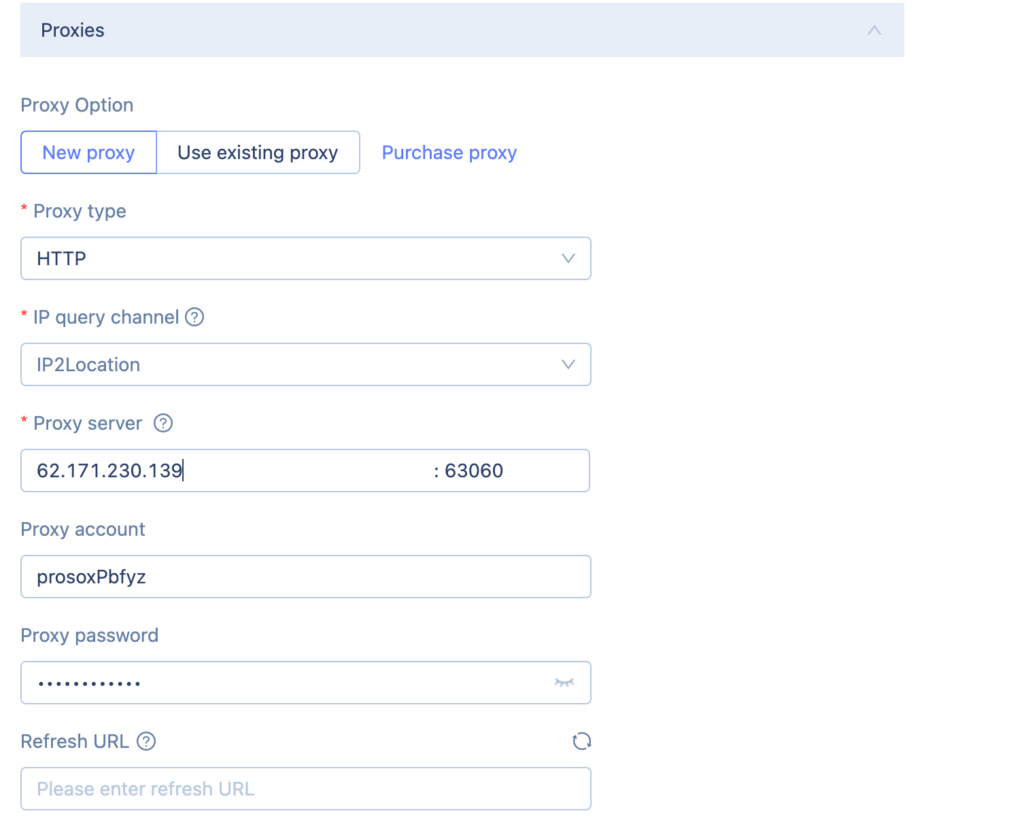Open the IP query channel dropdown
The width and height of the screenshot is (1024, 822).
click(x=305, y=364)
